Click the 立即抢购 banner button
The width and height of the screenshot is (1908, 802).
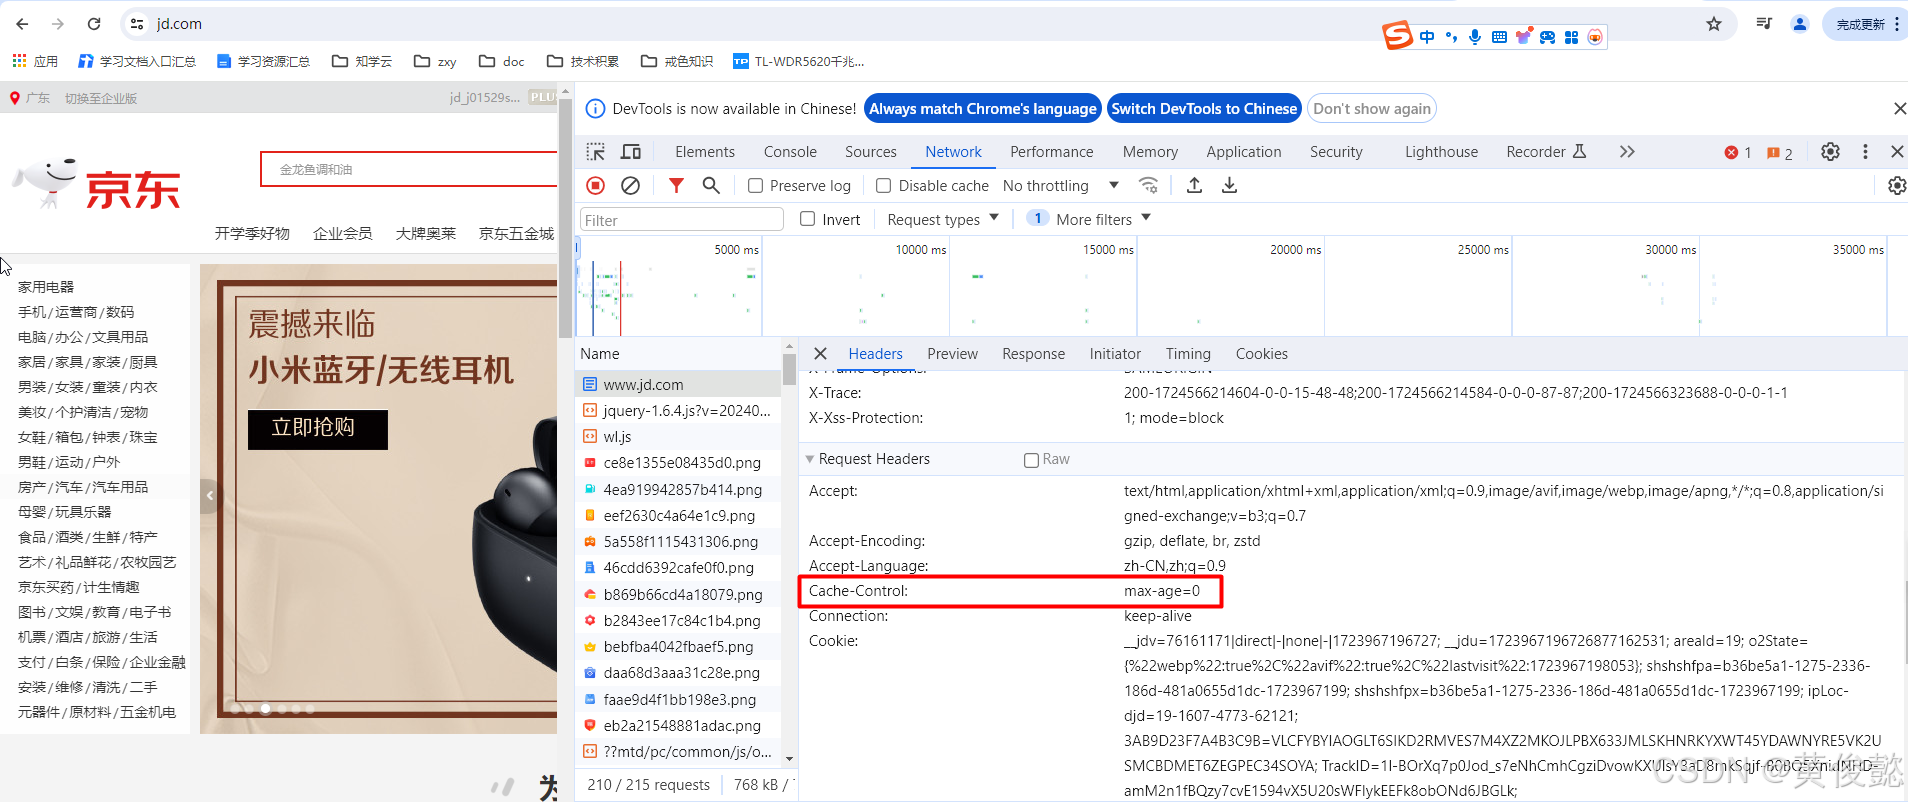coord(317,428)
